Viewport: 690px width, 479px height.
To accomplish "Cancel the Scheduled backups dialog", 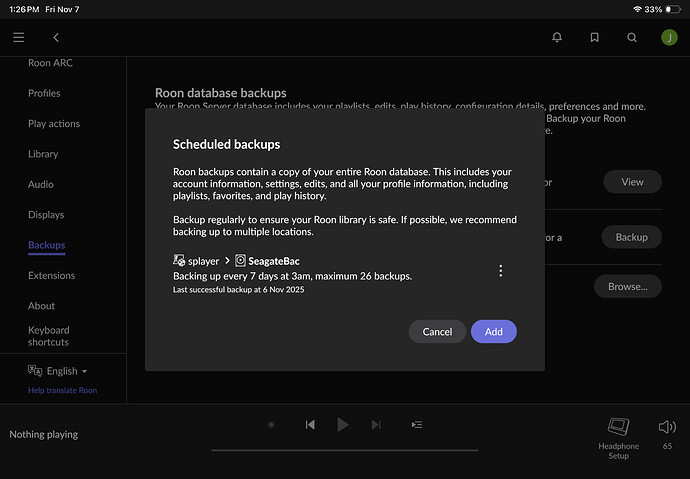I will 437,331.
